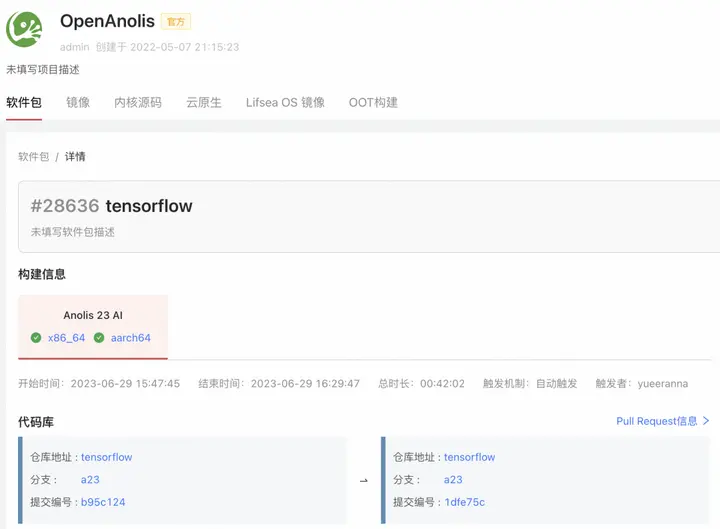Open commit b95c124 link
720x529 pixels.
click(x=103, y=502)
